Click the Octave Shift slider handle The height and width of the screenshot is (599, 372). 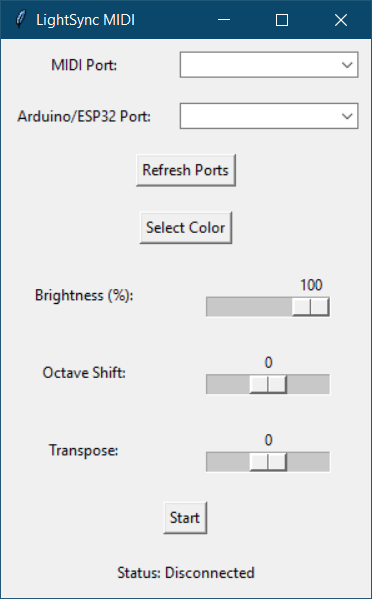click(x=268, y=384)
